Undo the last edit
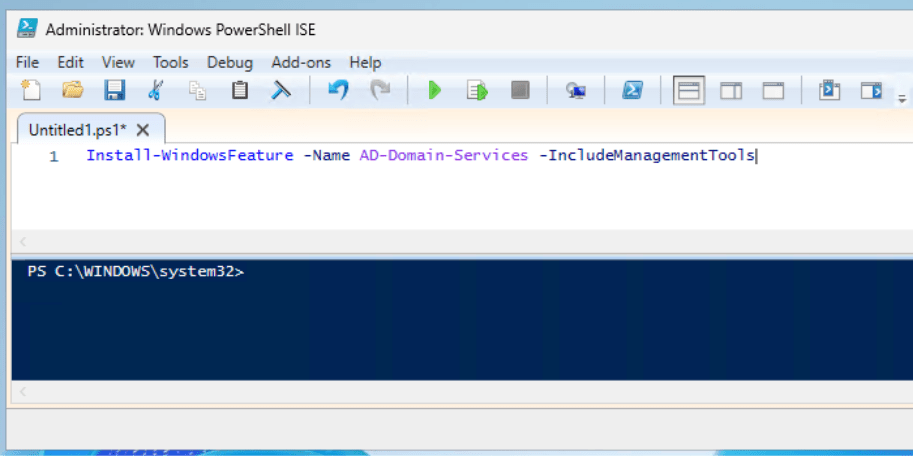The width and height of the screenshot is (913, 456). [338, 91]
